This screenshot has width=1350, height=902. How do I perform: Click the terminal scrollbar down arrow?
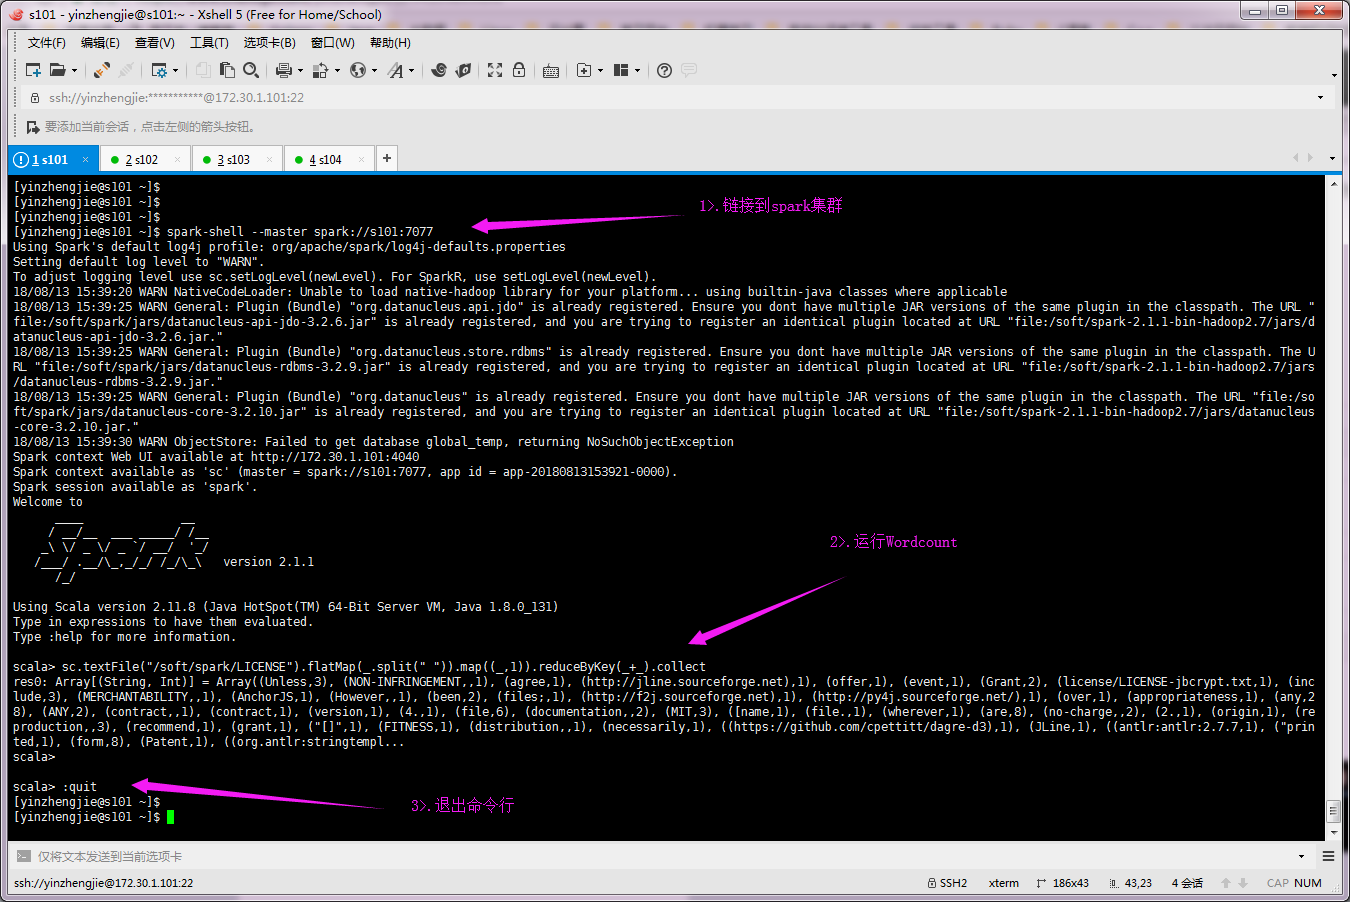[x=1333, y=832]
